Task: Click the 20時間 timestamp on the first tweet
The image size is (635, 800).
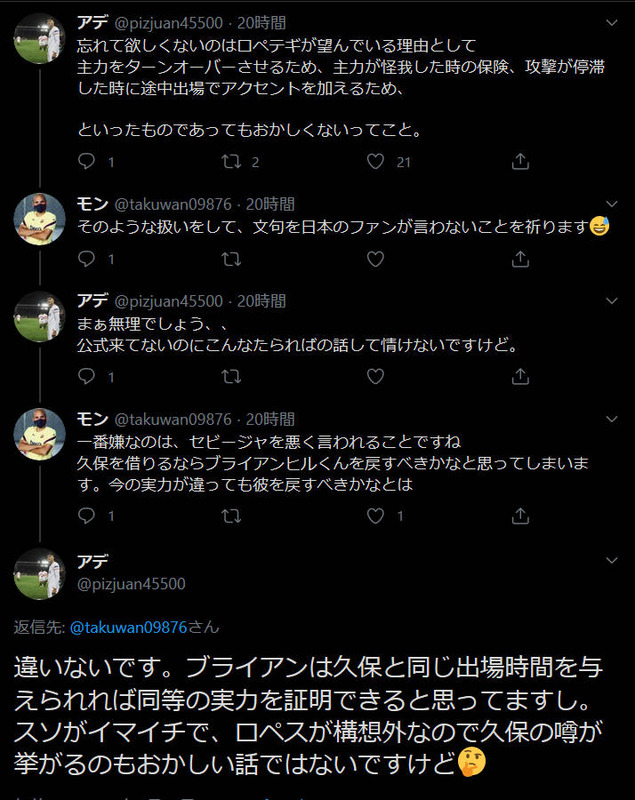Action: click(258, 17)
